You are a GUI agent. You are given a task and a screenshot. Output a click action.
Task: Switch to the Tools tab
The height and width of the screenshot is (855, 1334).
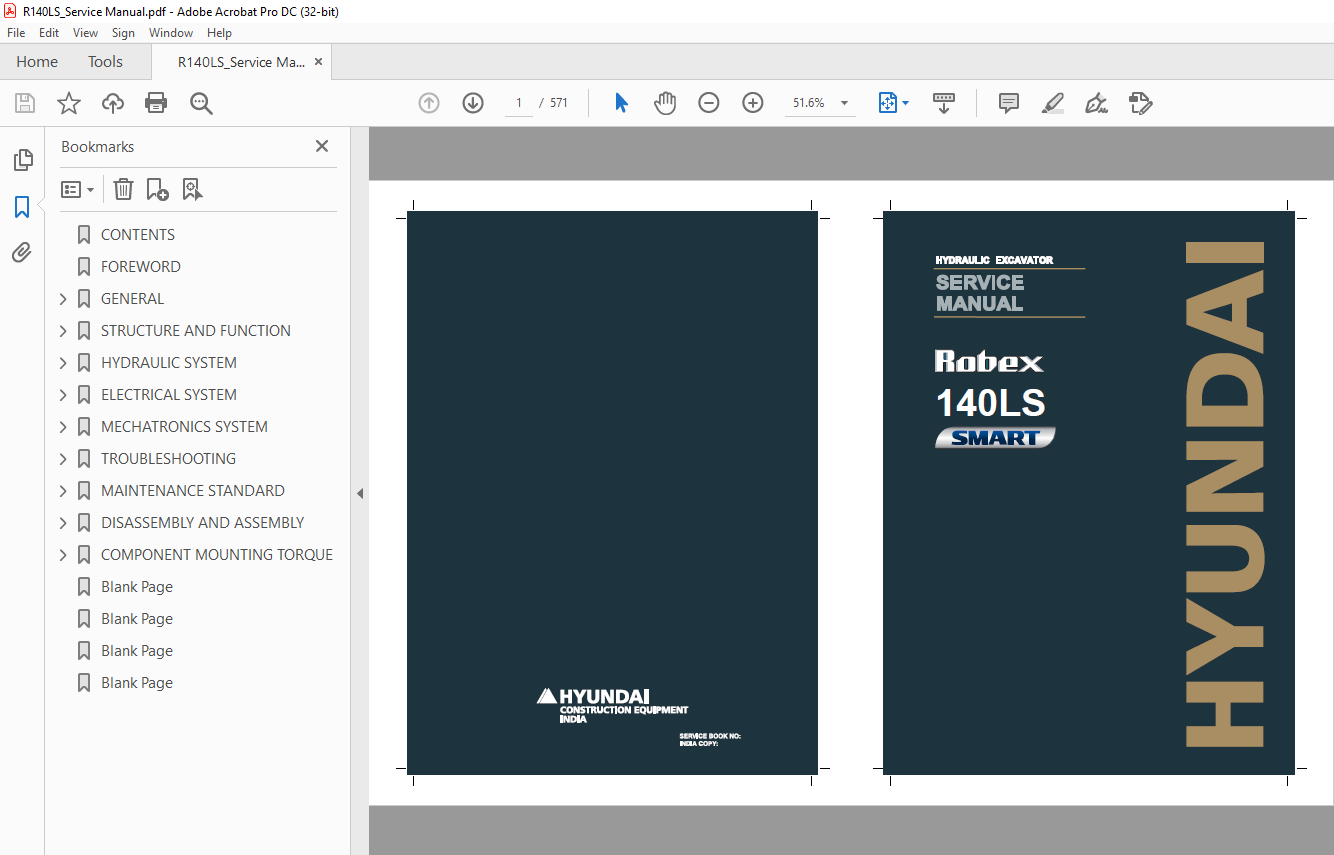(x=105, y=62)
